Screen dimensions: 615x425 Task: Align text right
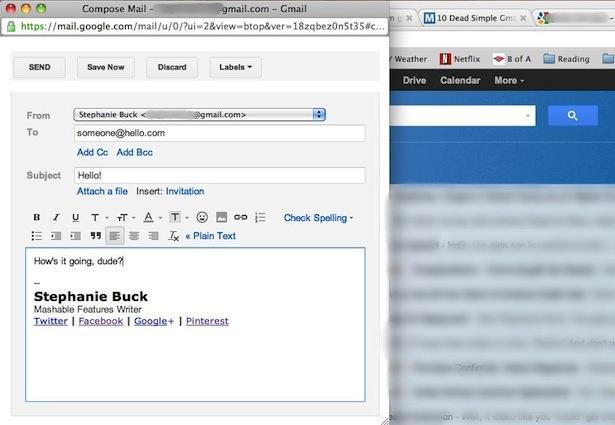point(153,236)
